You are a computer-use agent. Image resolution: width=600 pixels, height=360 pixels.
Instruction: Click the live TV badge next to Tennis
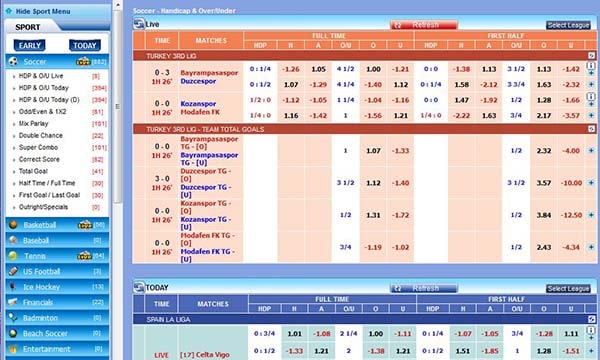(85, 256)
